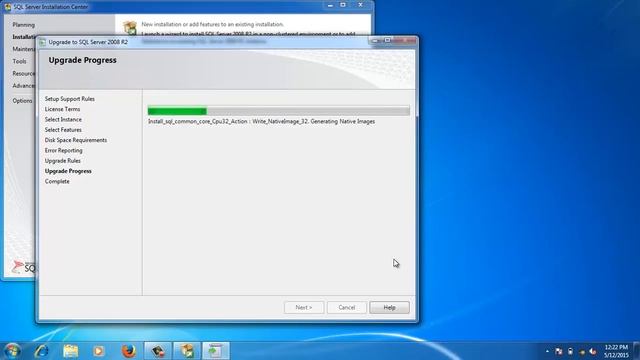Select the Error Reporting step
Screen dimensions: 640x360
64,150
